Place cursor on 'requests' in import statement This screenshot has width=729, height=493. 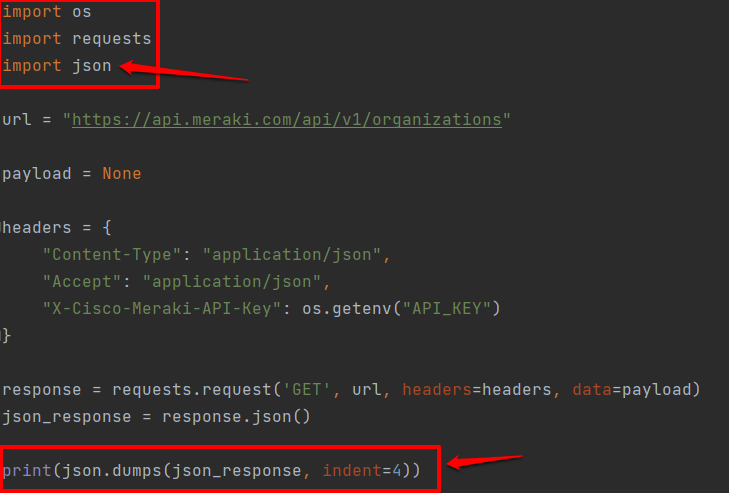[112, 39]
